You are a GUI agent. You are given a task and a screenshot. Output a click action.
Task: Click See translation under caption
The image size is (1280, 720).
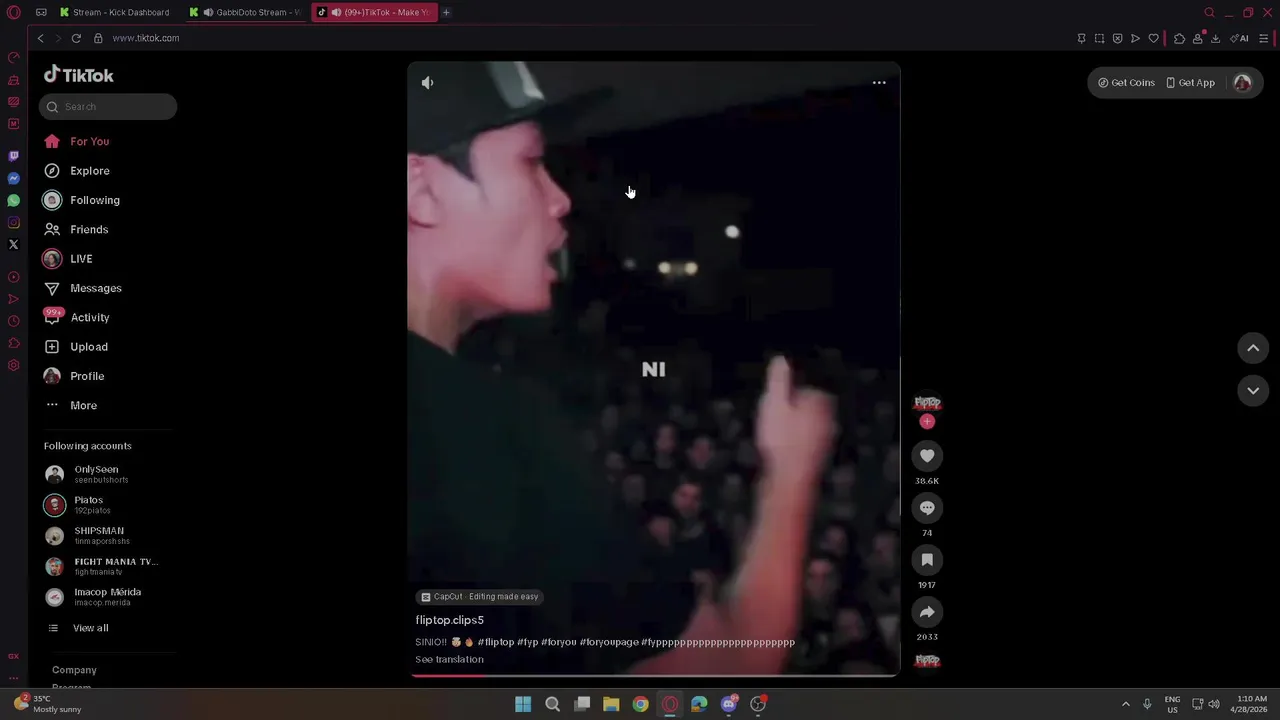449,659
